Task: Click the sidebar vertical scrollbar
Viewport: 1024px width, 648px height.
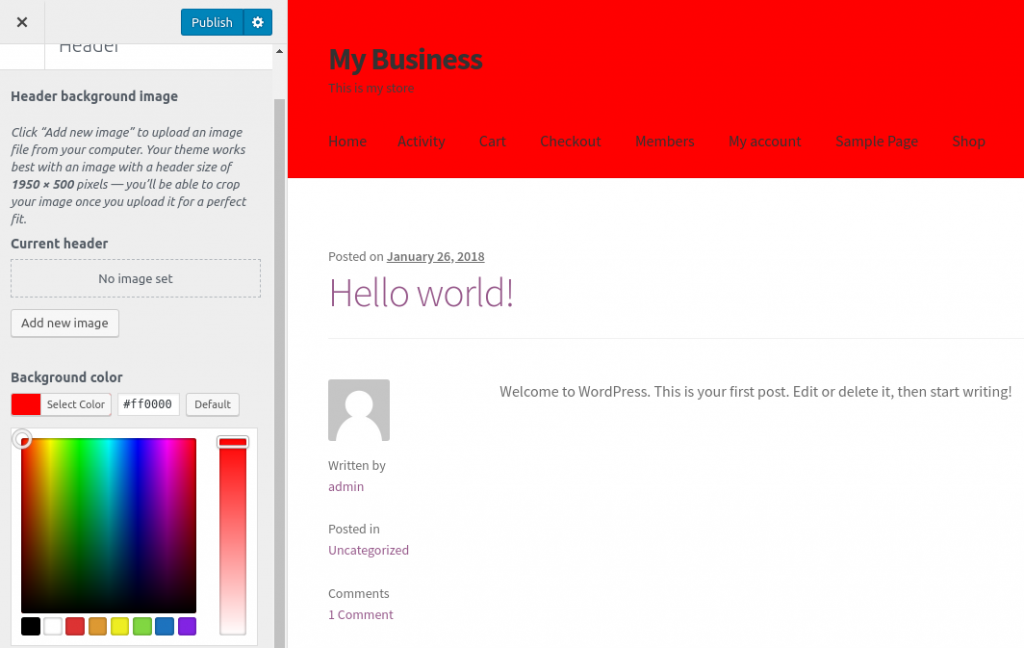Action: click(280, 372)
